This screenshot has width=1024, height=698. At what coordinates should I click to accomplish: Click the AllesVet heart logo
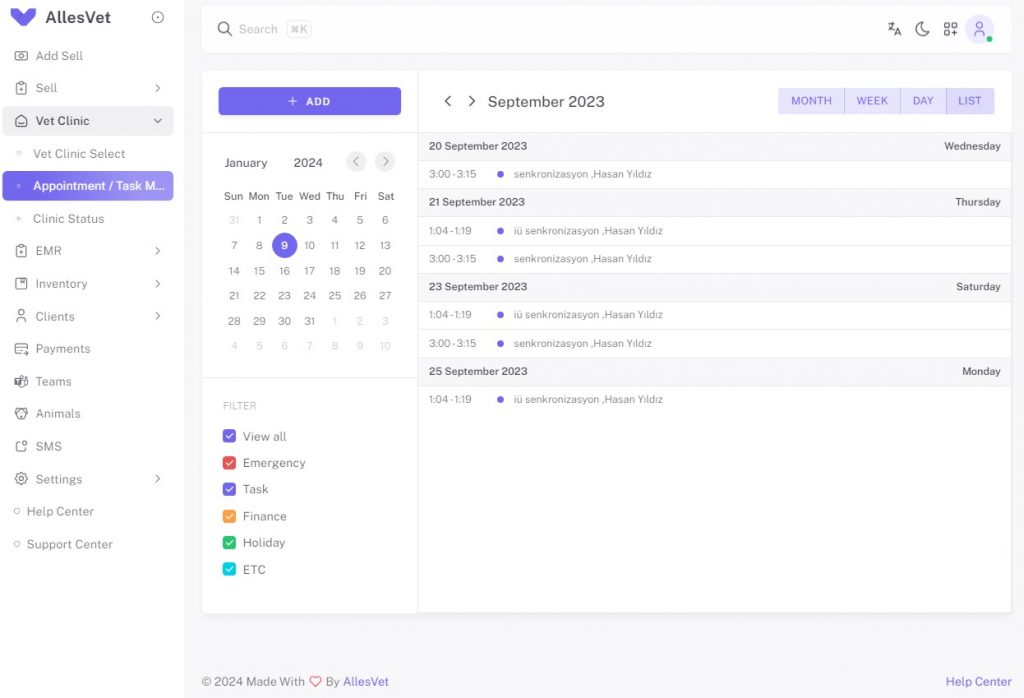coord(24,18)
